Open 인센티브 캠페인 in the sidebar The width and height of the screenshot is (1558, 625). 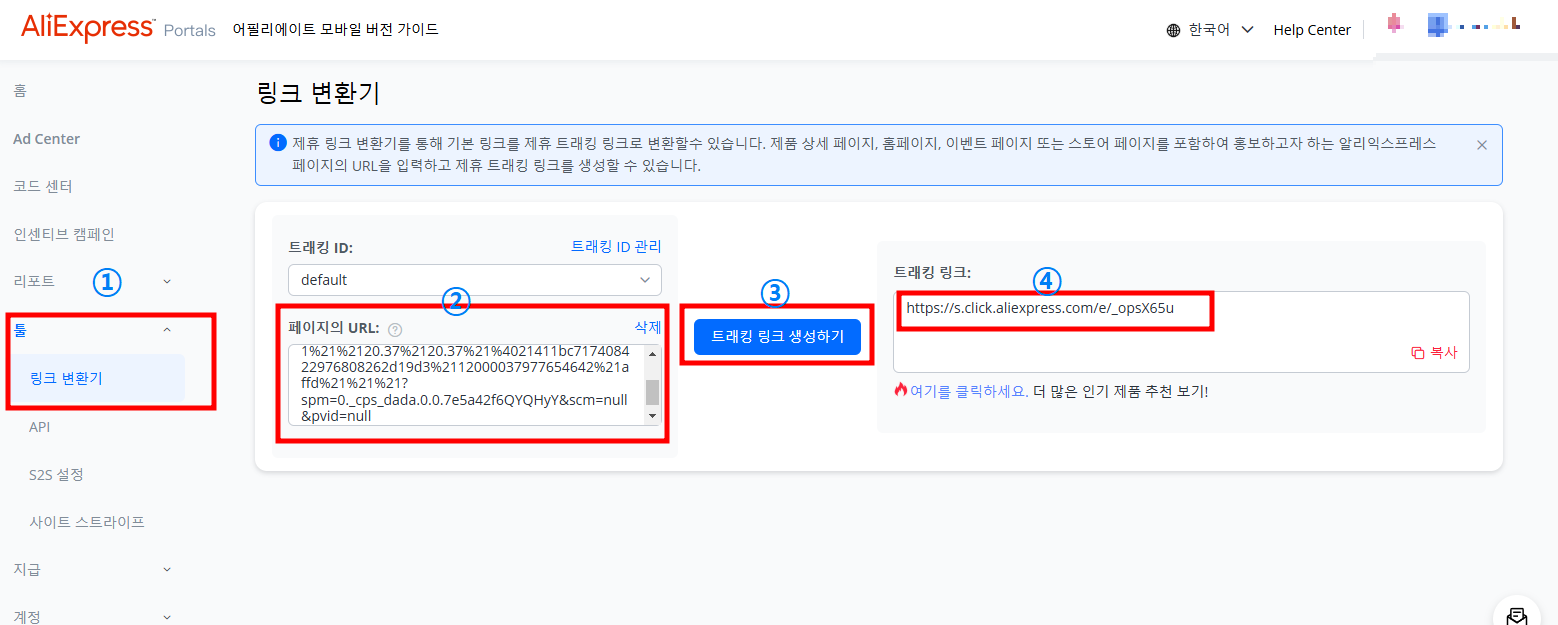click(64, 235)
